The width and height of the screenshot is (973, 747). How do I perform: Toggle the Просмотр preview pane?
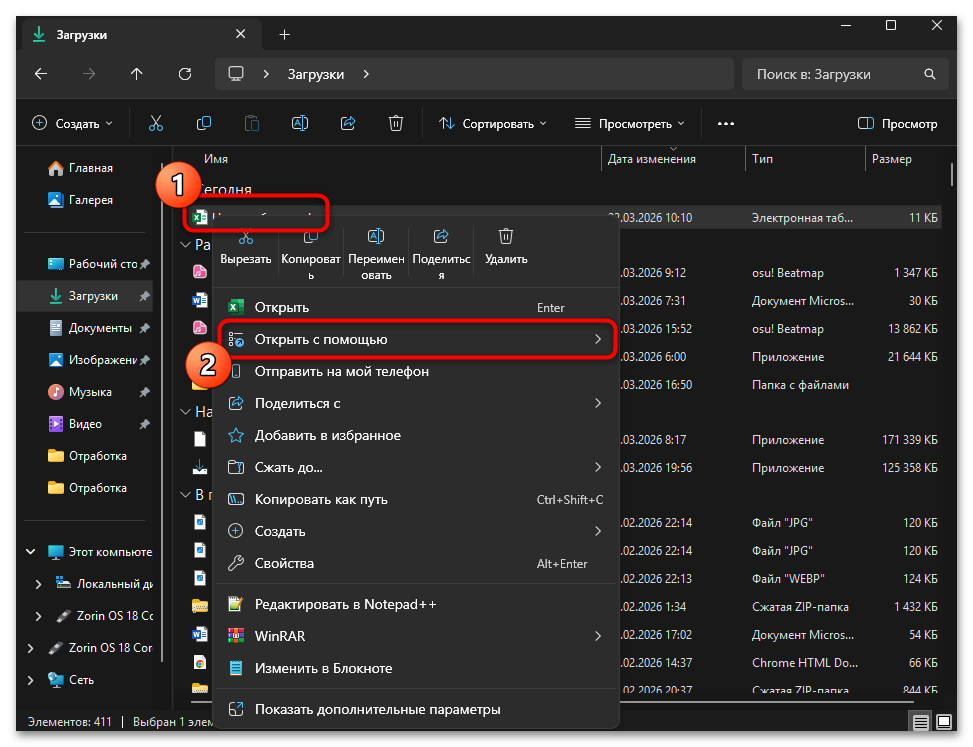tap(897, 123)
